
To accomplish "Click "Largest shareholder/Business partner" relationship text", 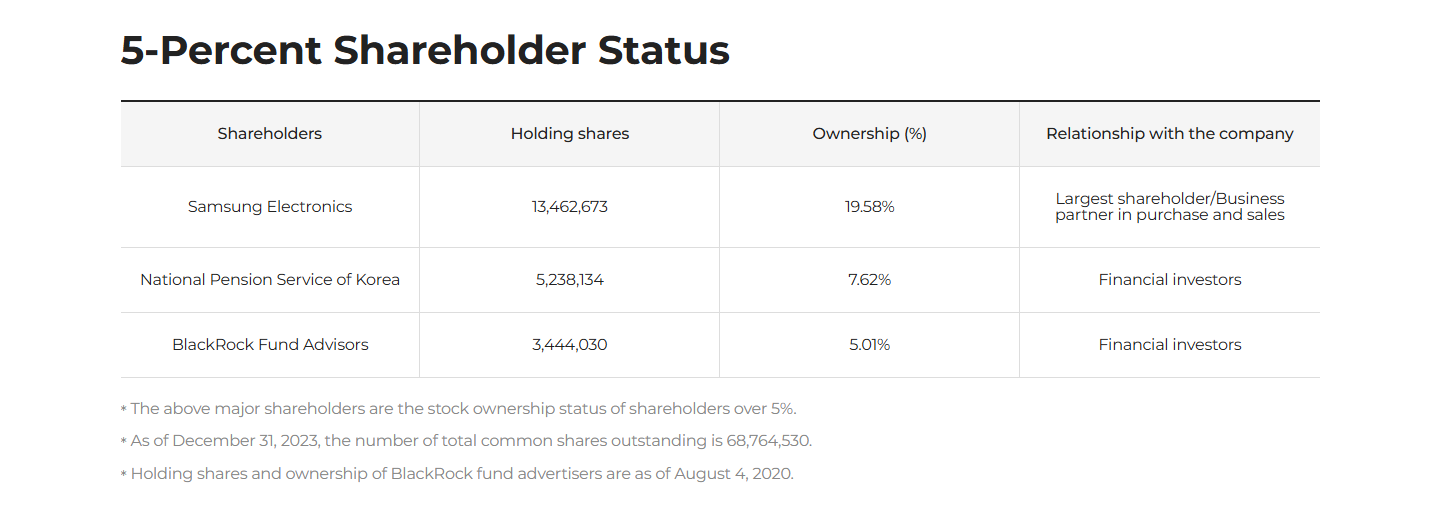I will click(1169, 207).
